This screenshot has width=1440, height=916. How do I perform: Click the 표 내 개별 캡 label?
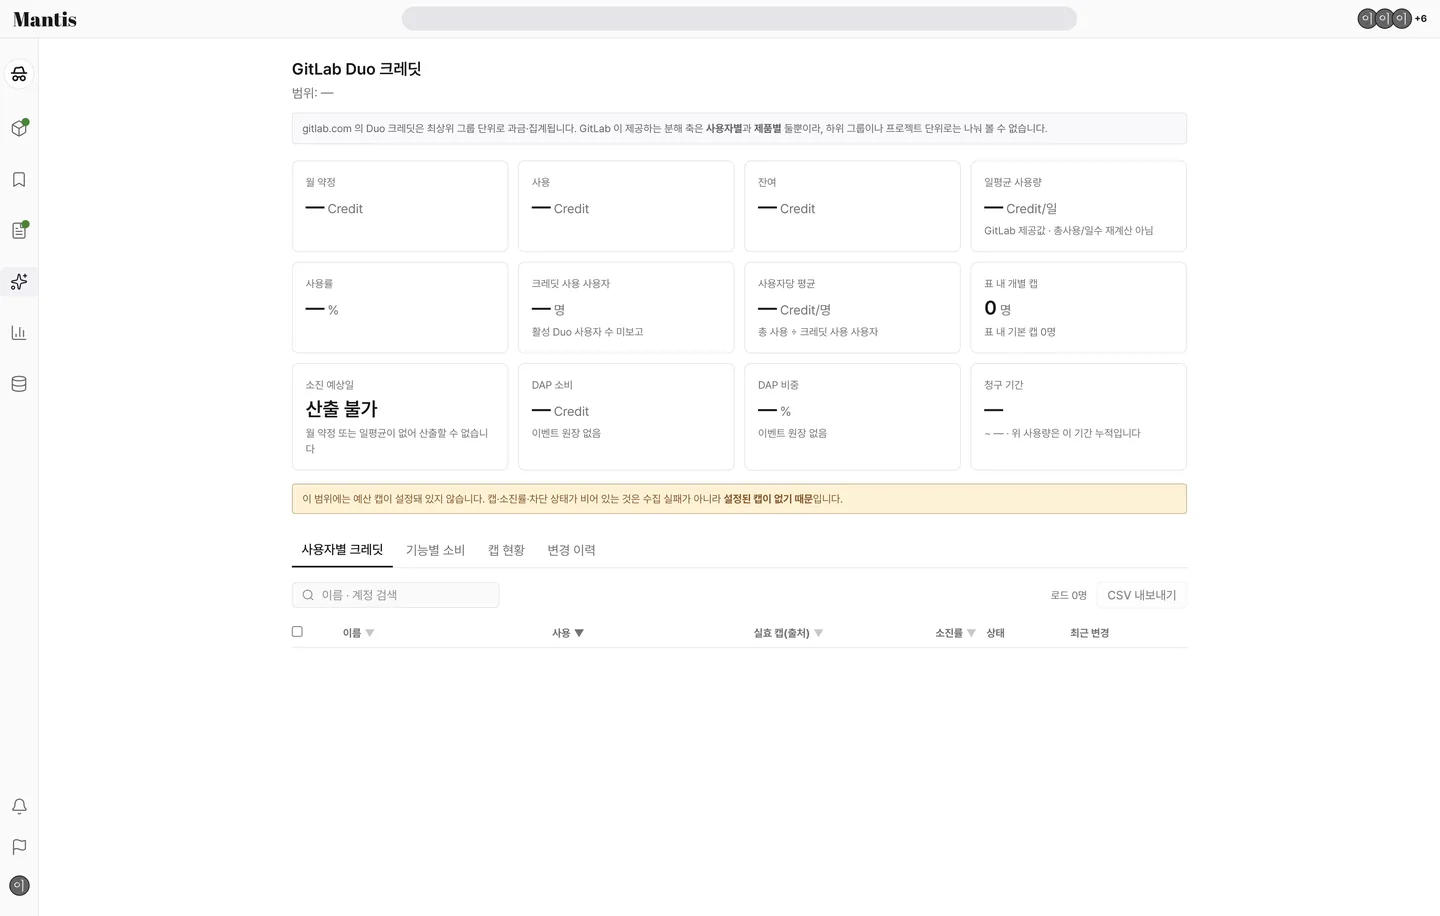(x=1011, y=284)
